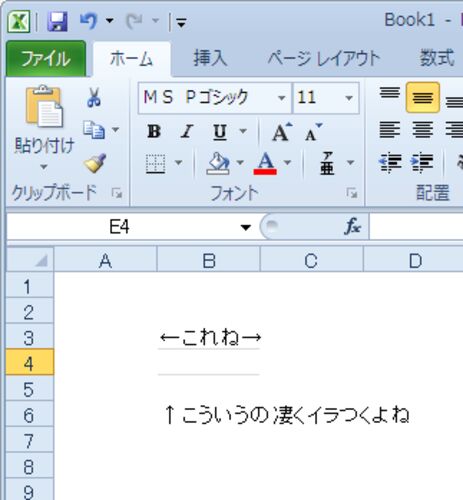Open the undo history dropdown arrow
The width and height of the screenshot is (463, 500).
(109, 21)
